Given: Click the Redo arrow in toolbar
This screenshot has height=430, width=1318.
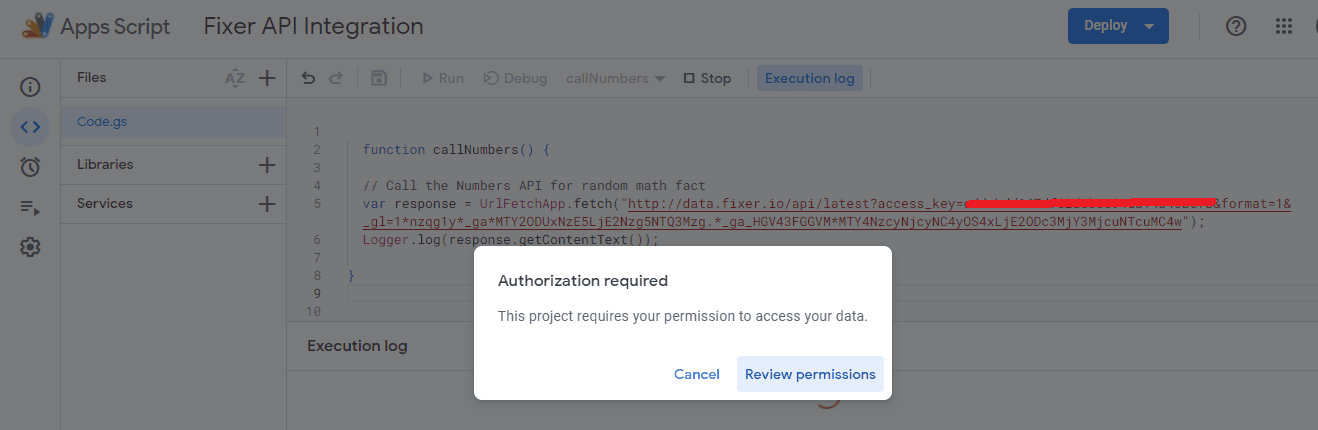Looking at the screenshot, I should pos(336,78).
